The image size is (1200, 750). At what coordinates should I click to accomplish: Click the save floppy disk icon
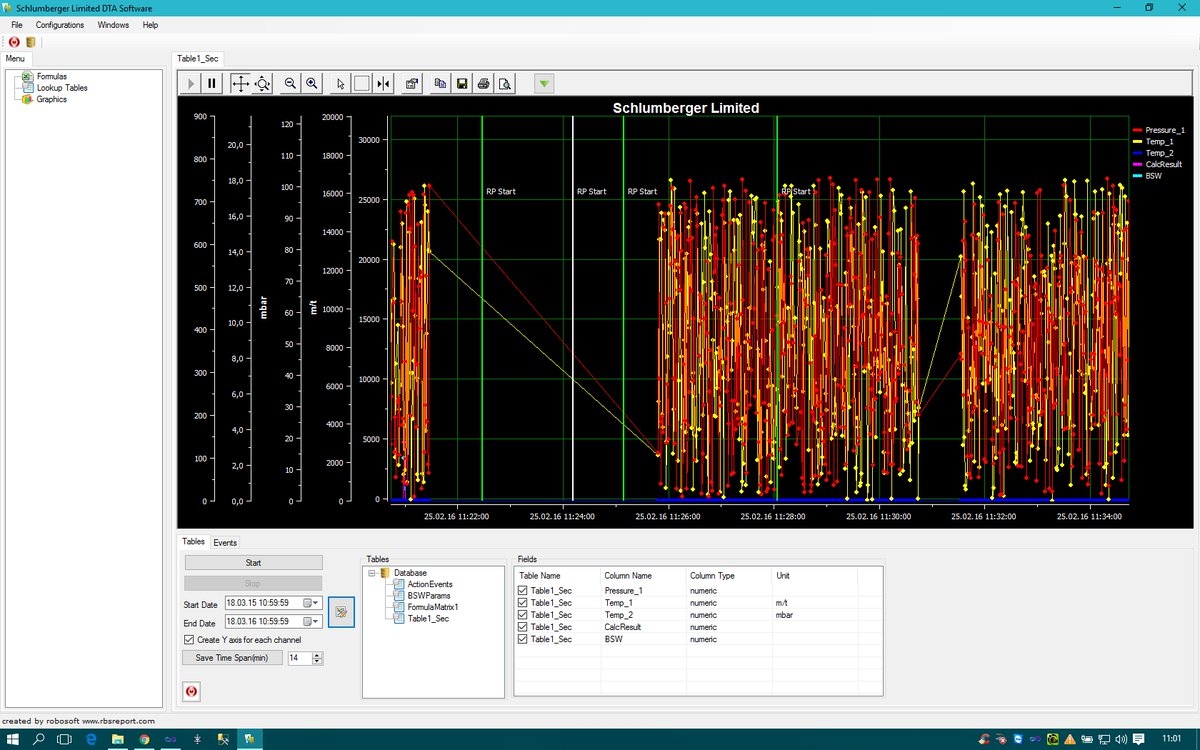click(x=462, y=84)
